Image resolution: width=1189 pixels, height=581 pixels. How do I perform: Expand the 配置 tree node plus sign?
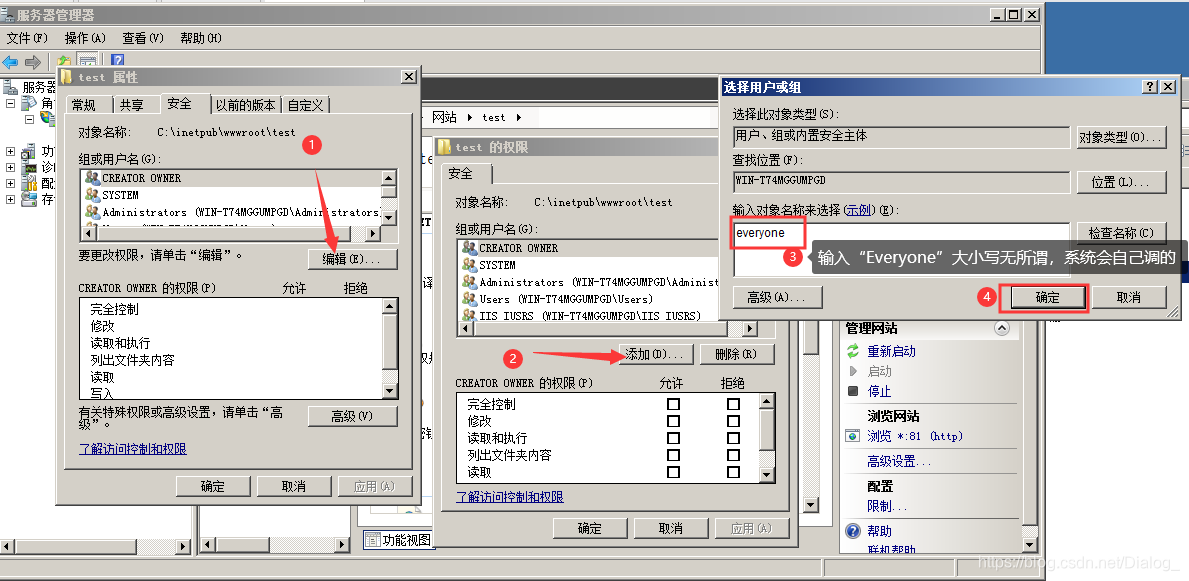tap(11, 183)
